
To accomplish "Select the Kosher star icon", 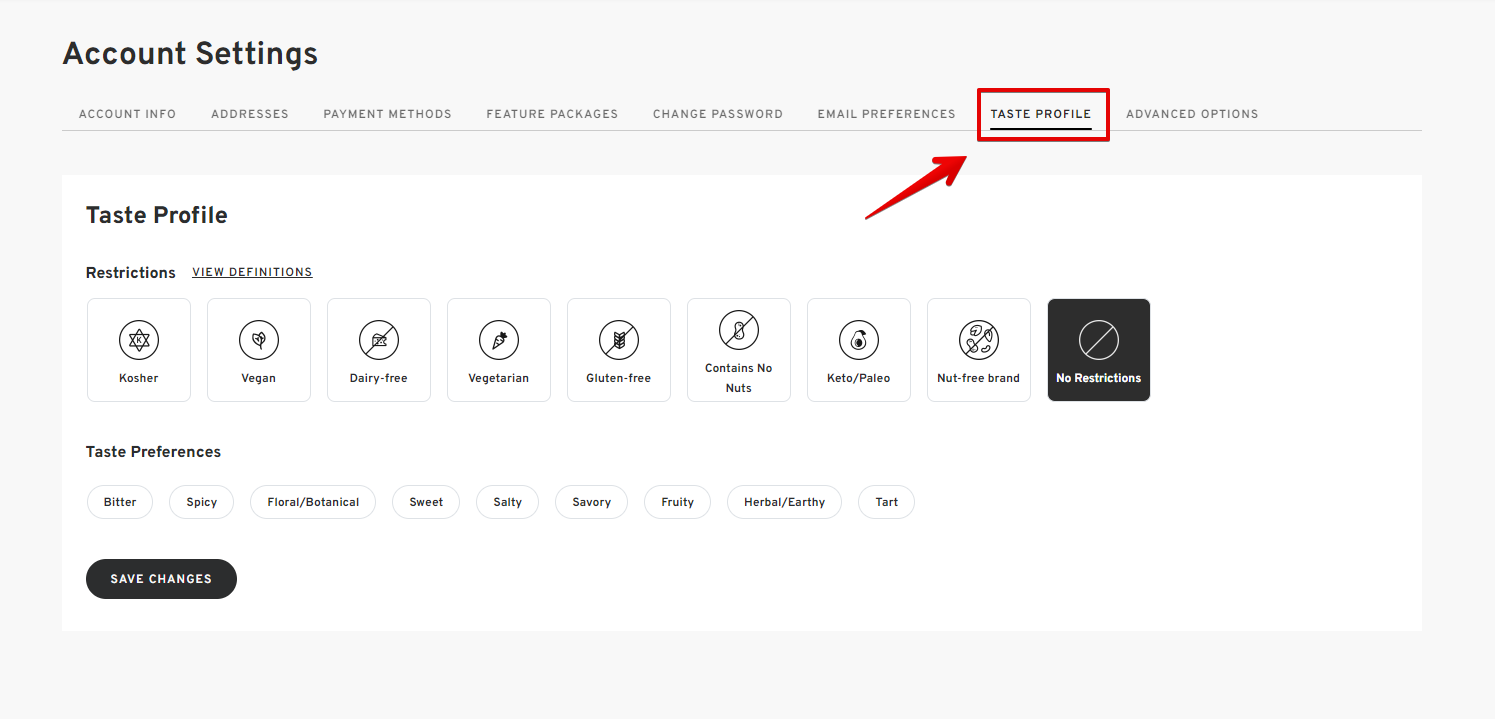I will coord(139,341).
